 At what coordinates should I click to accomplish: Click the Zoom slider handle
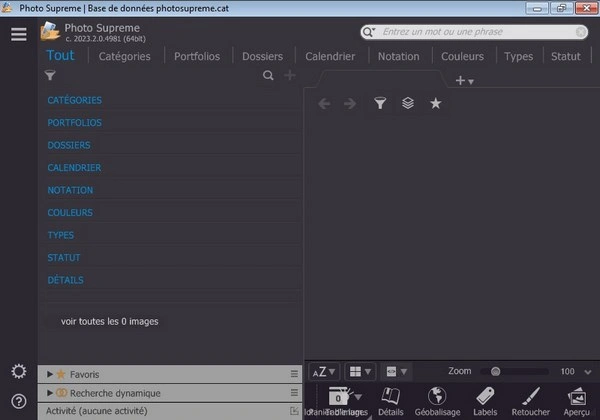[497, 371]
